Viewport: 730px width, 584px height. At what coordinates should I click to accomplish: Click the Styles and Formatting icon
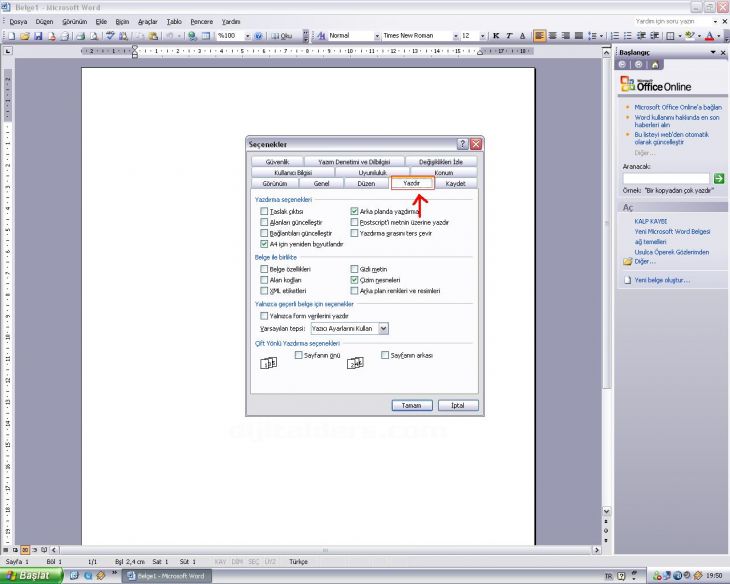pyautogui.click(x=321, y=36)
